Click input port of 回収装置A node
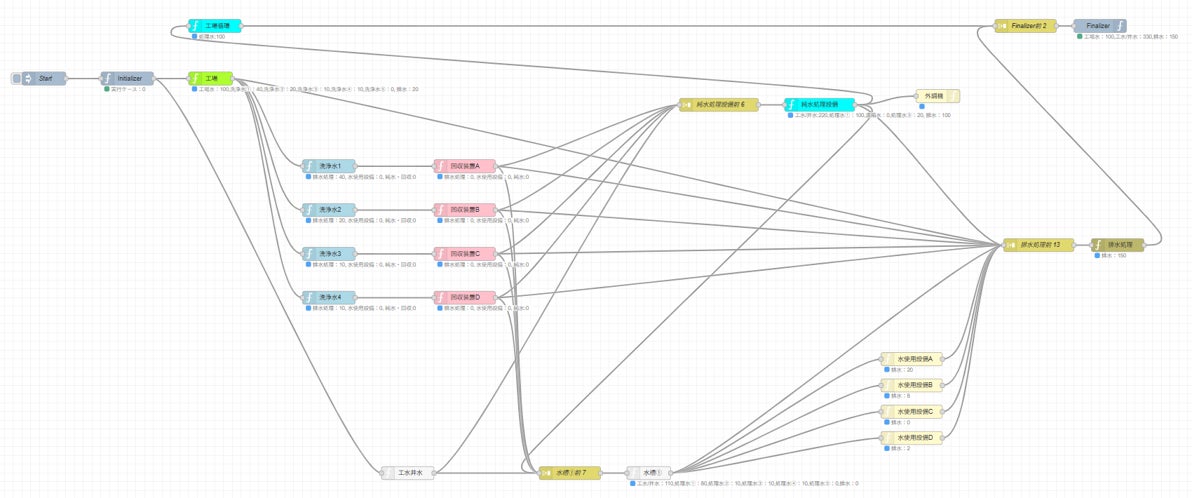 click(x=433, y=166)
